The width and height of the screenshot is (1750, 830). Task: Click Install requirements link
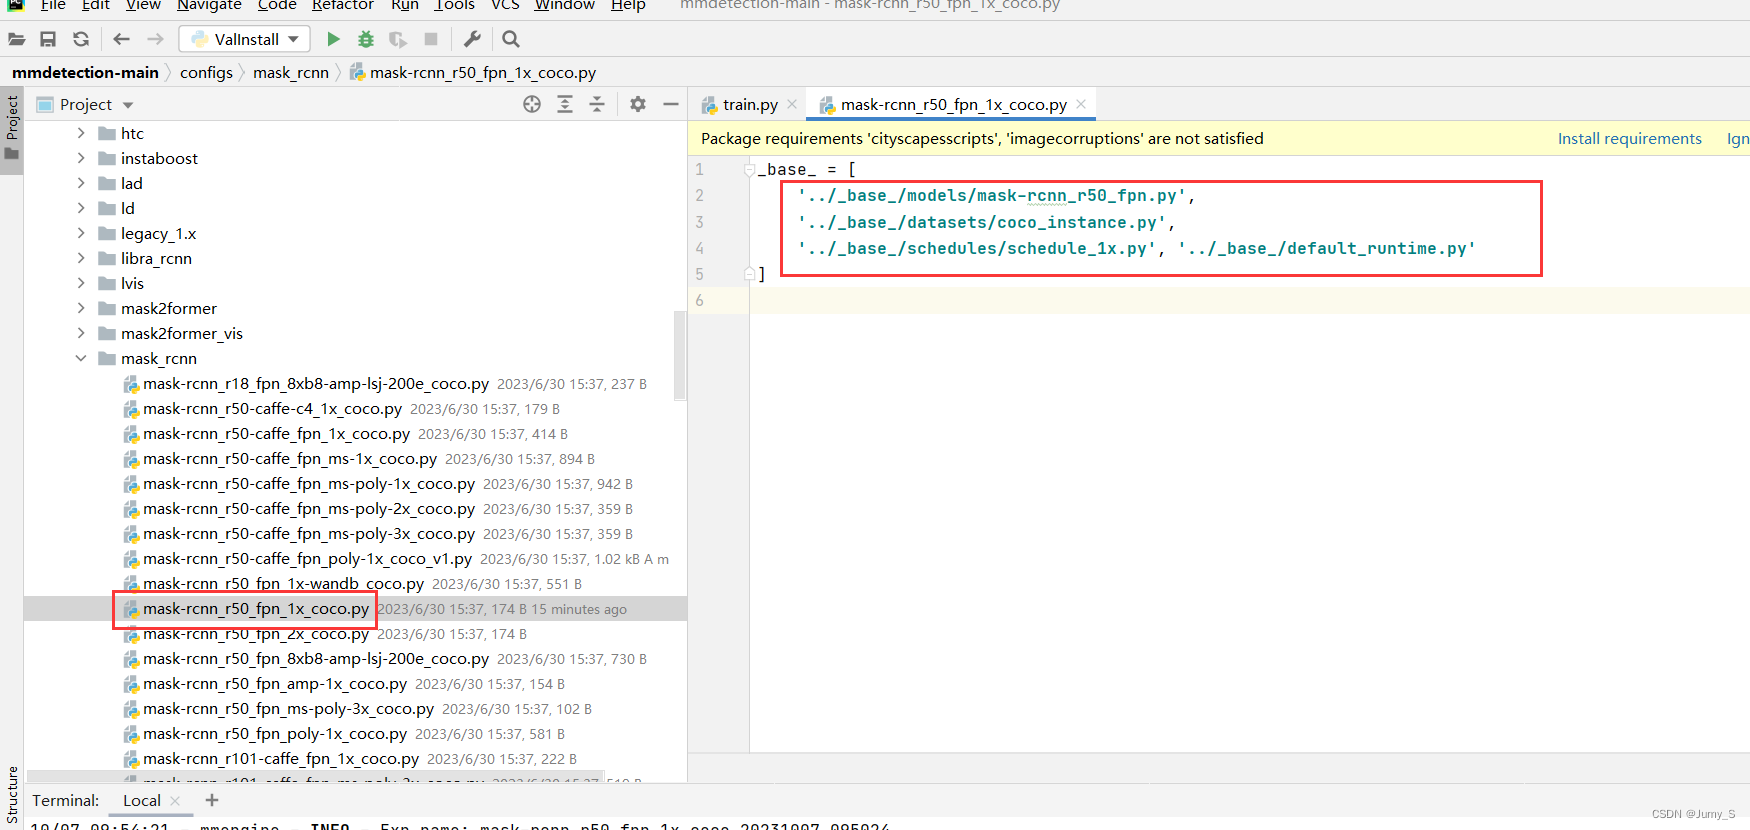click(x=1629, y=138)
